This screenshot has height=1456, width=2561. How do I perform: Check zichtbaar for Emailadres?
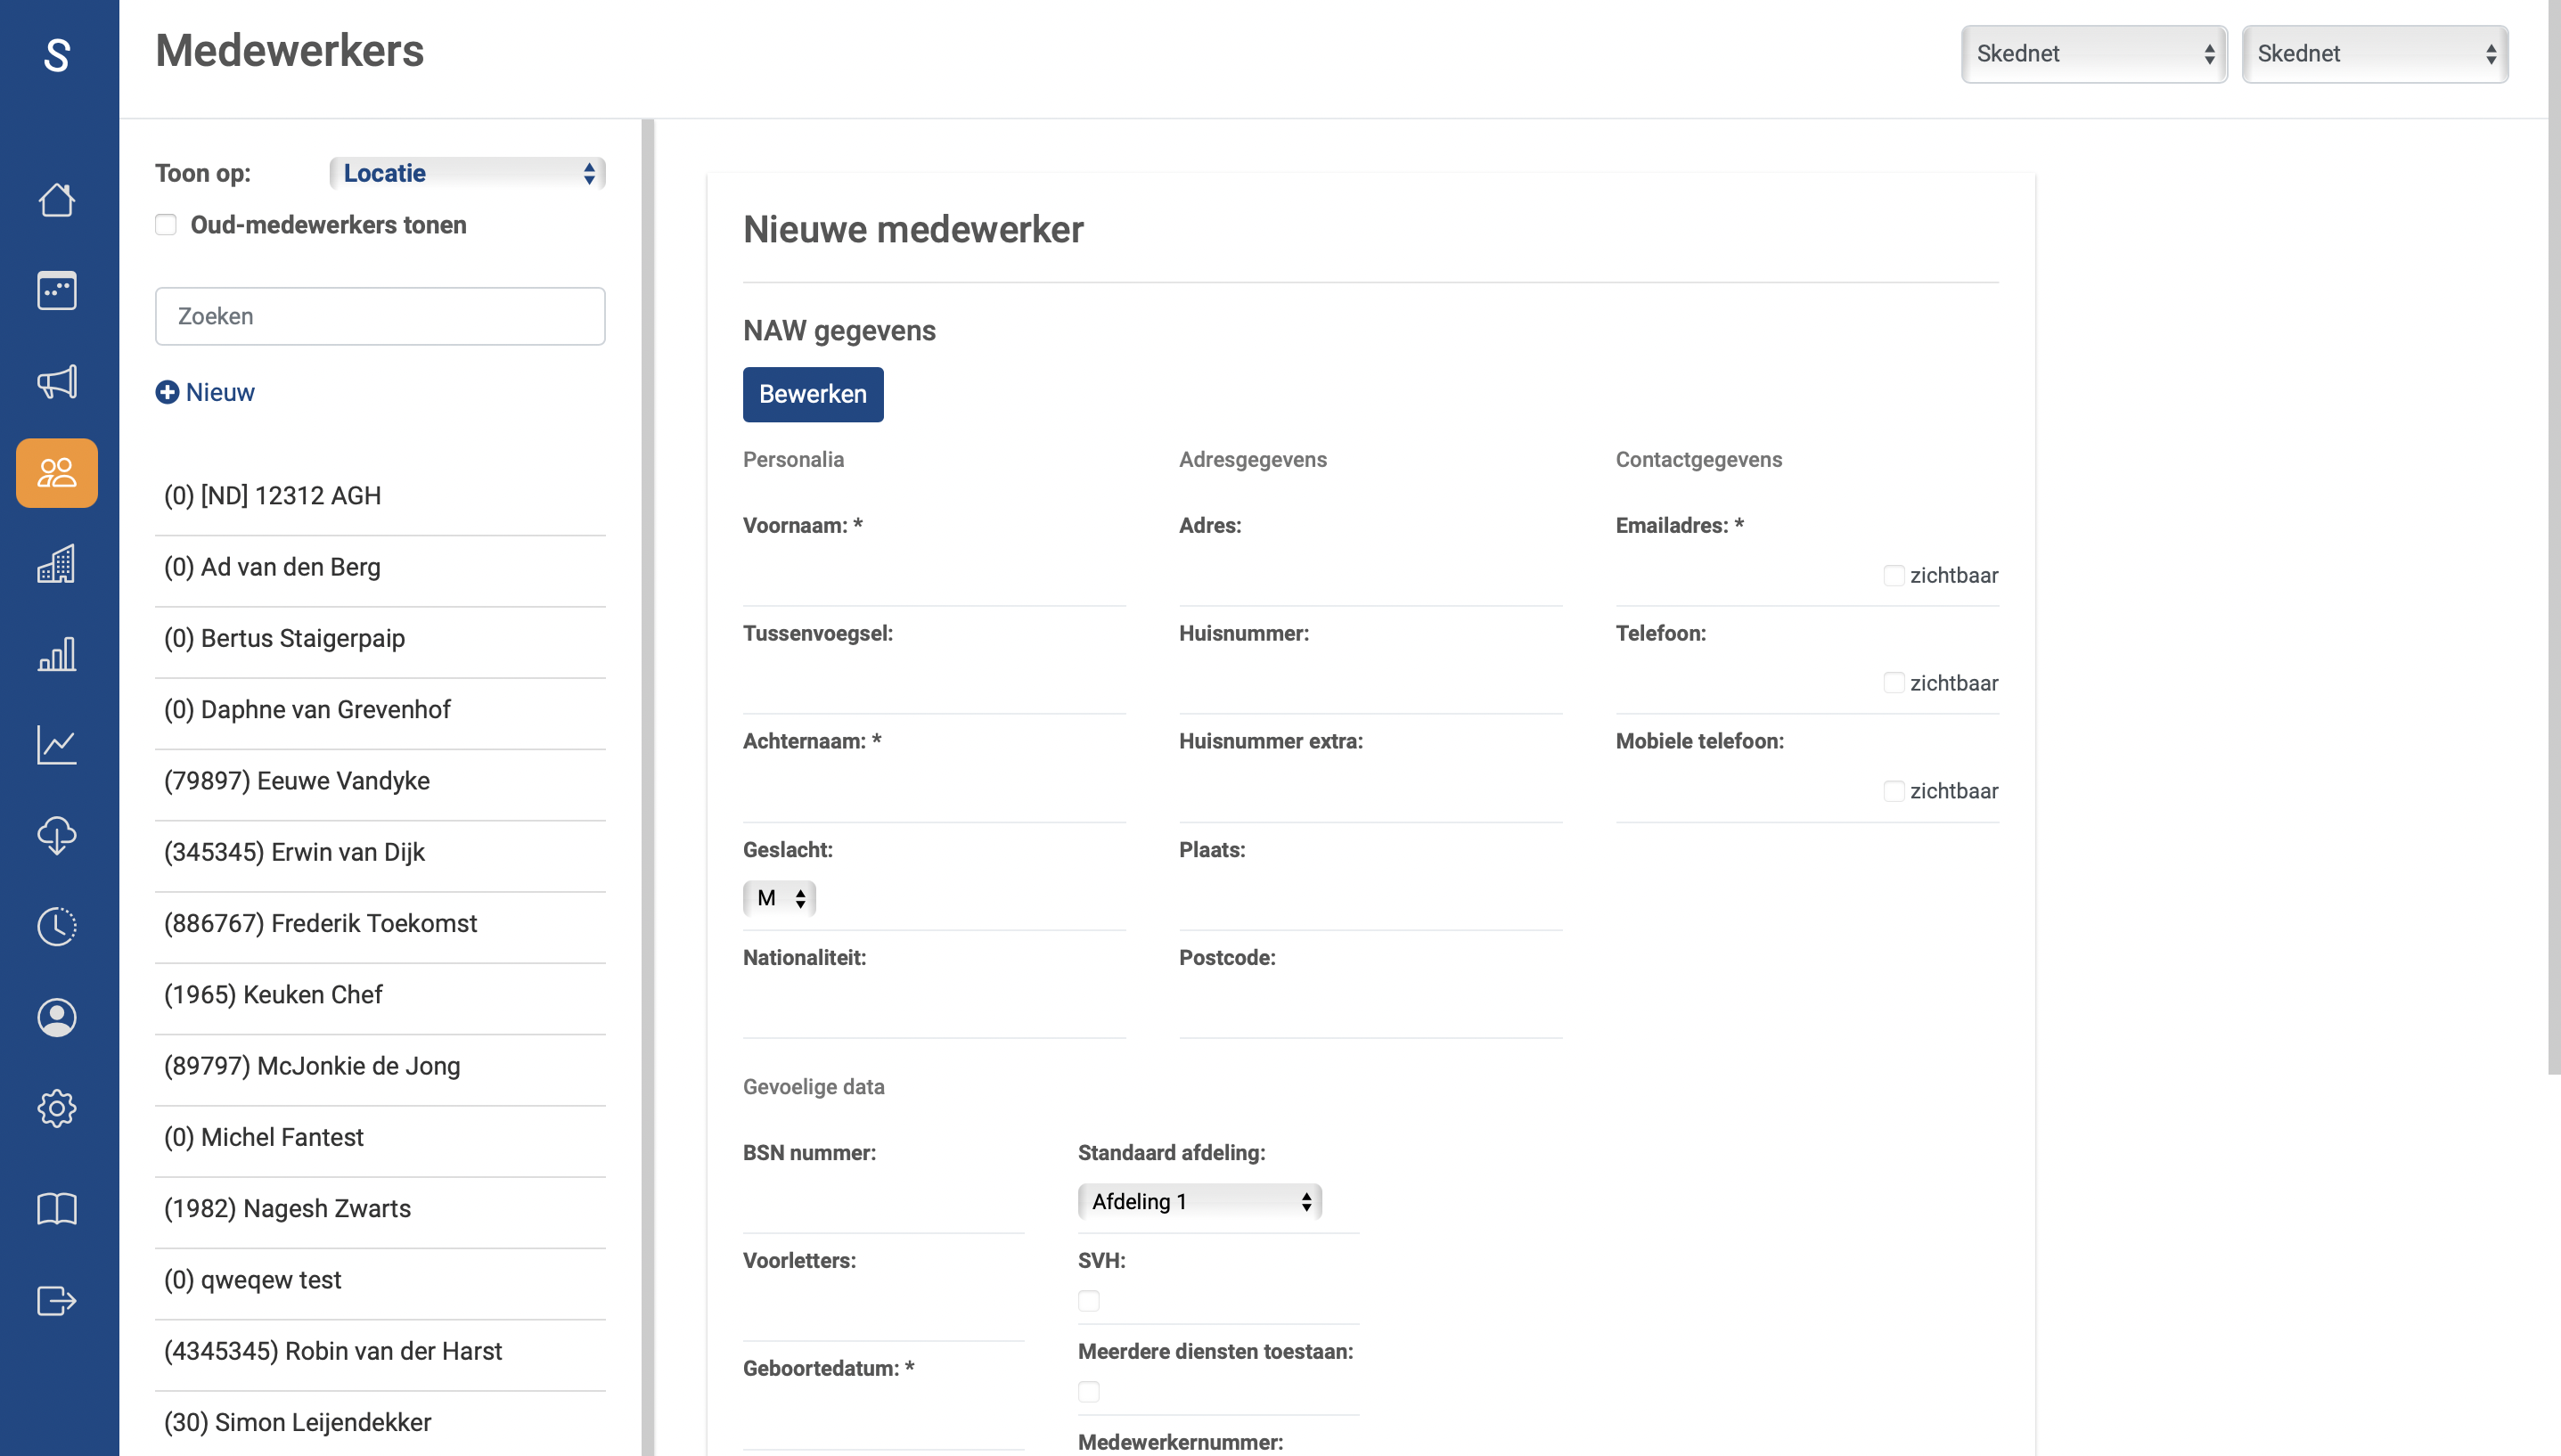[1893, 575]
